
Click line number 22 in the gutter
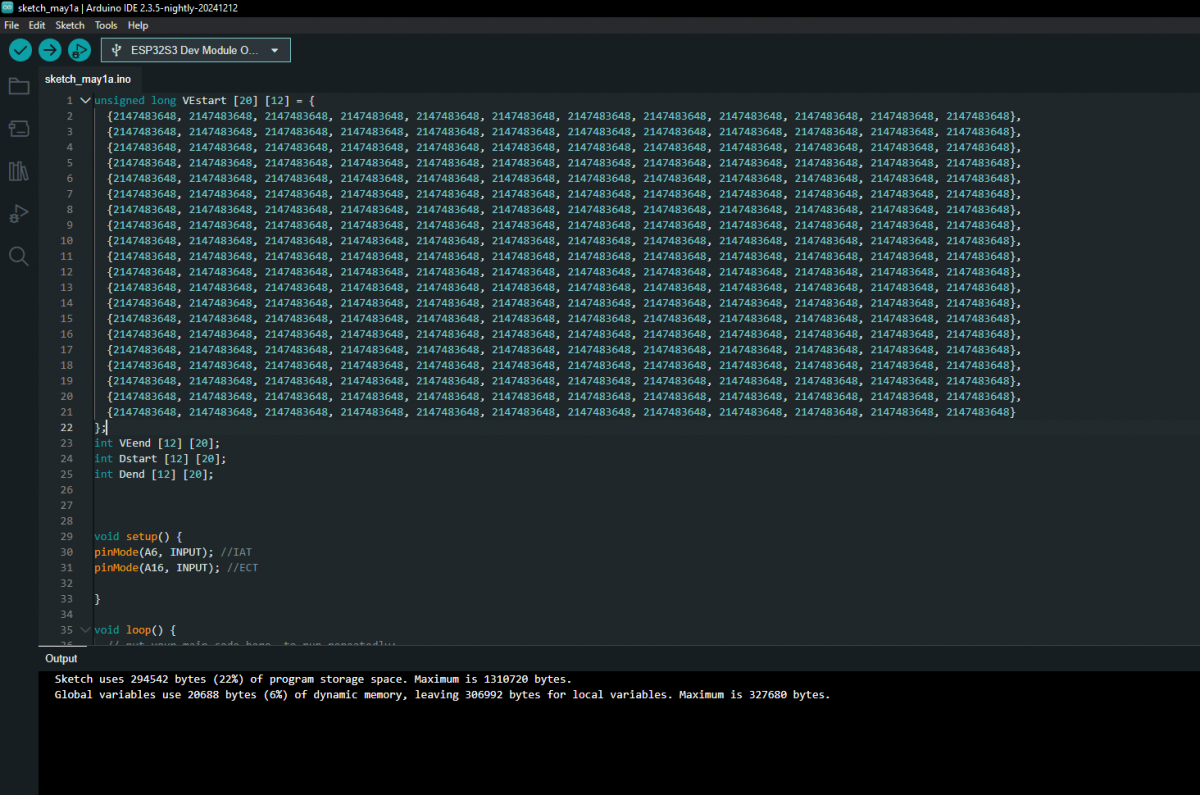click(x=66, y=428)
